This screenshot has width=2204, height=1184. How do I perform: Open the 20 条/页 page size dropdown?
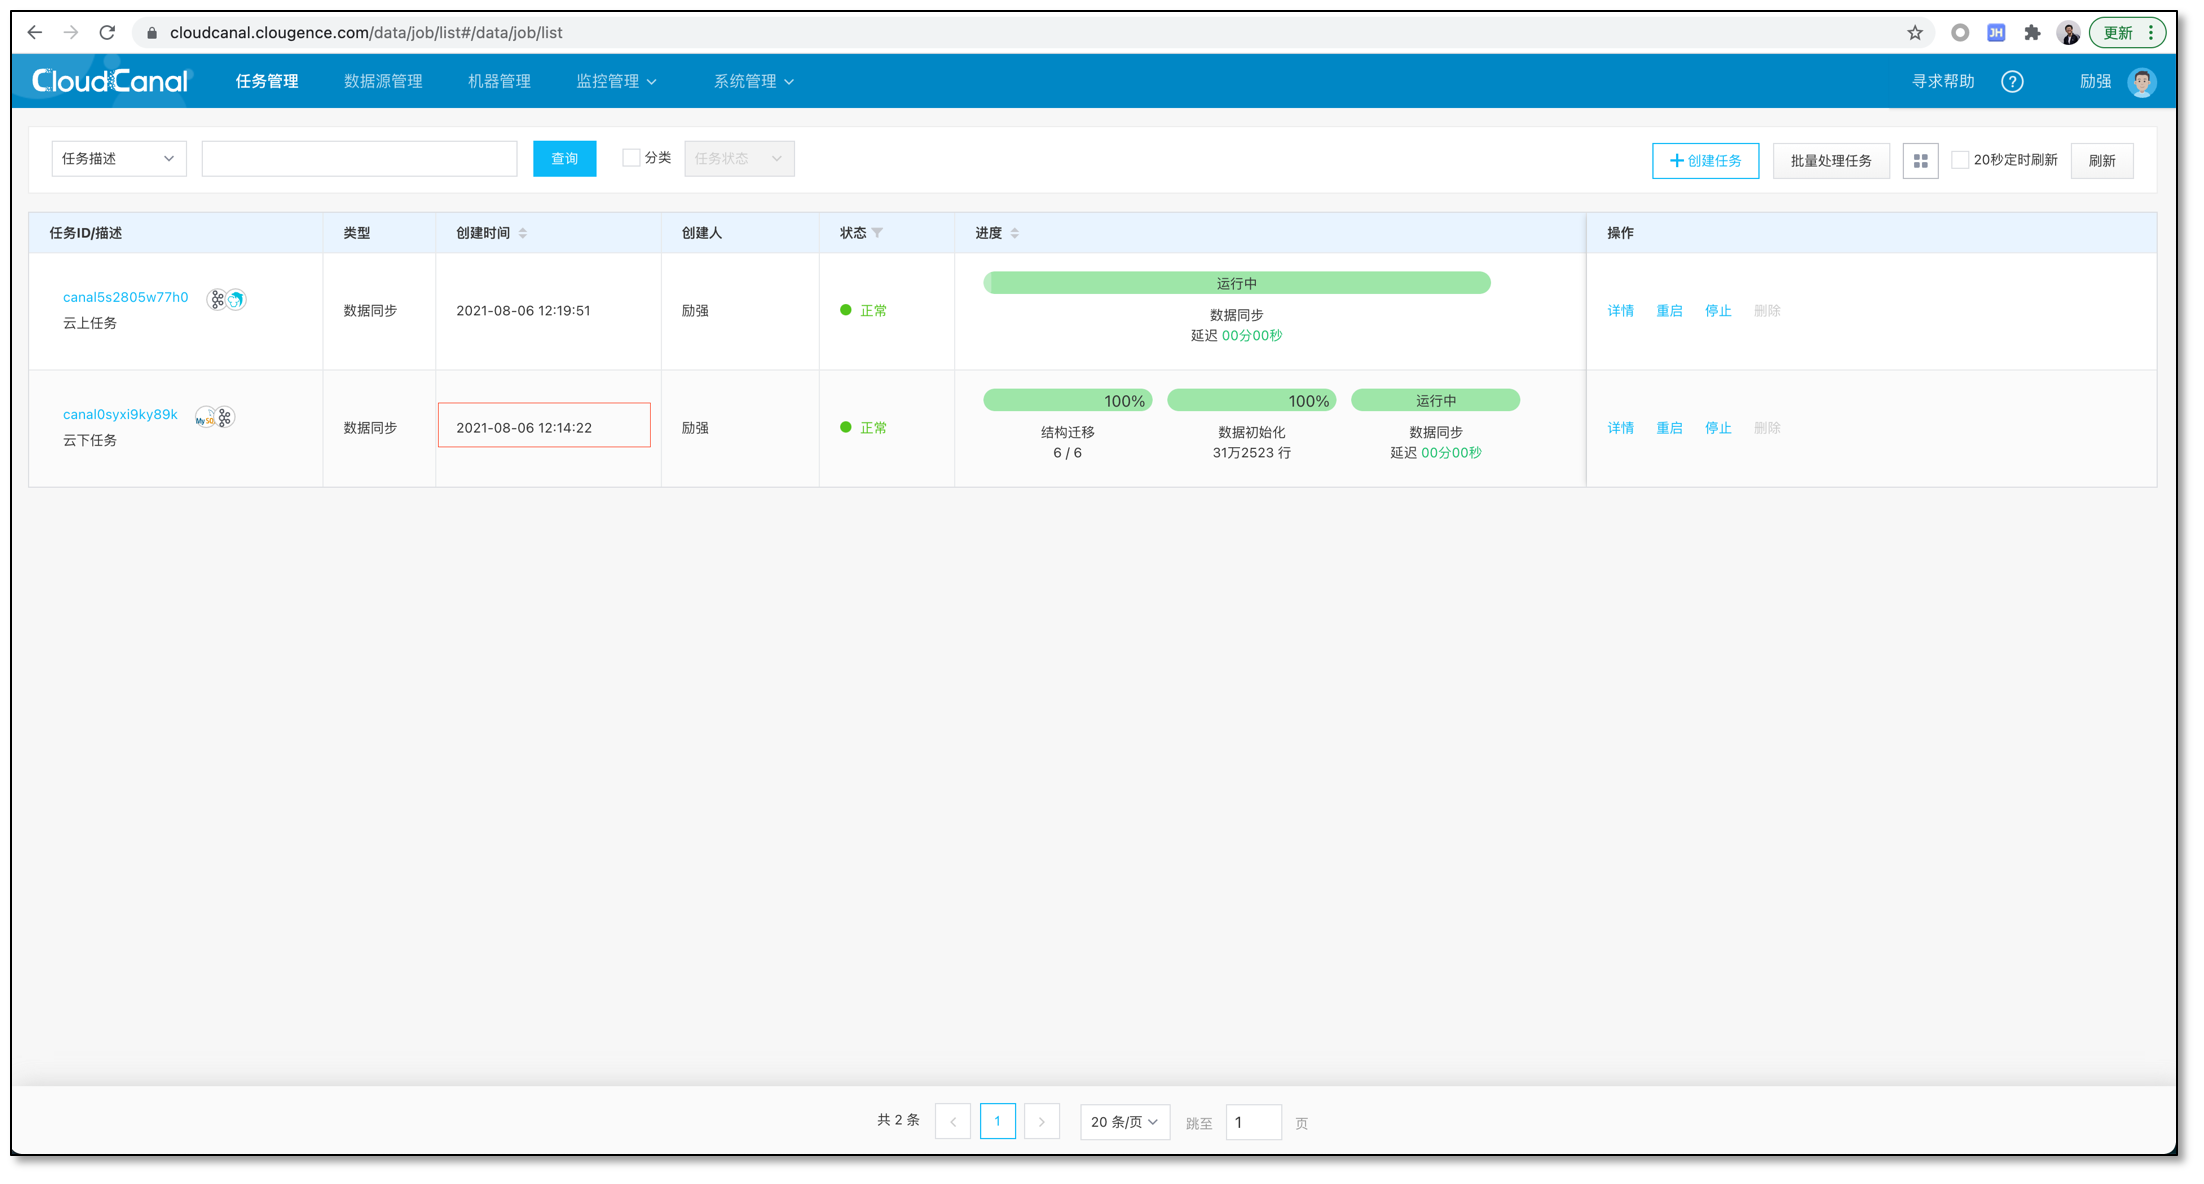click(x=1124, y=1122)
